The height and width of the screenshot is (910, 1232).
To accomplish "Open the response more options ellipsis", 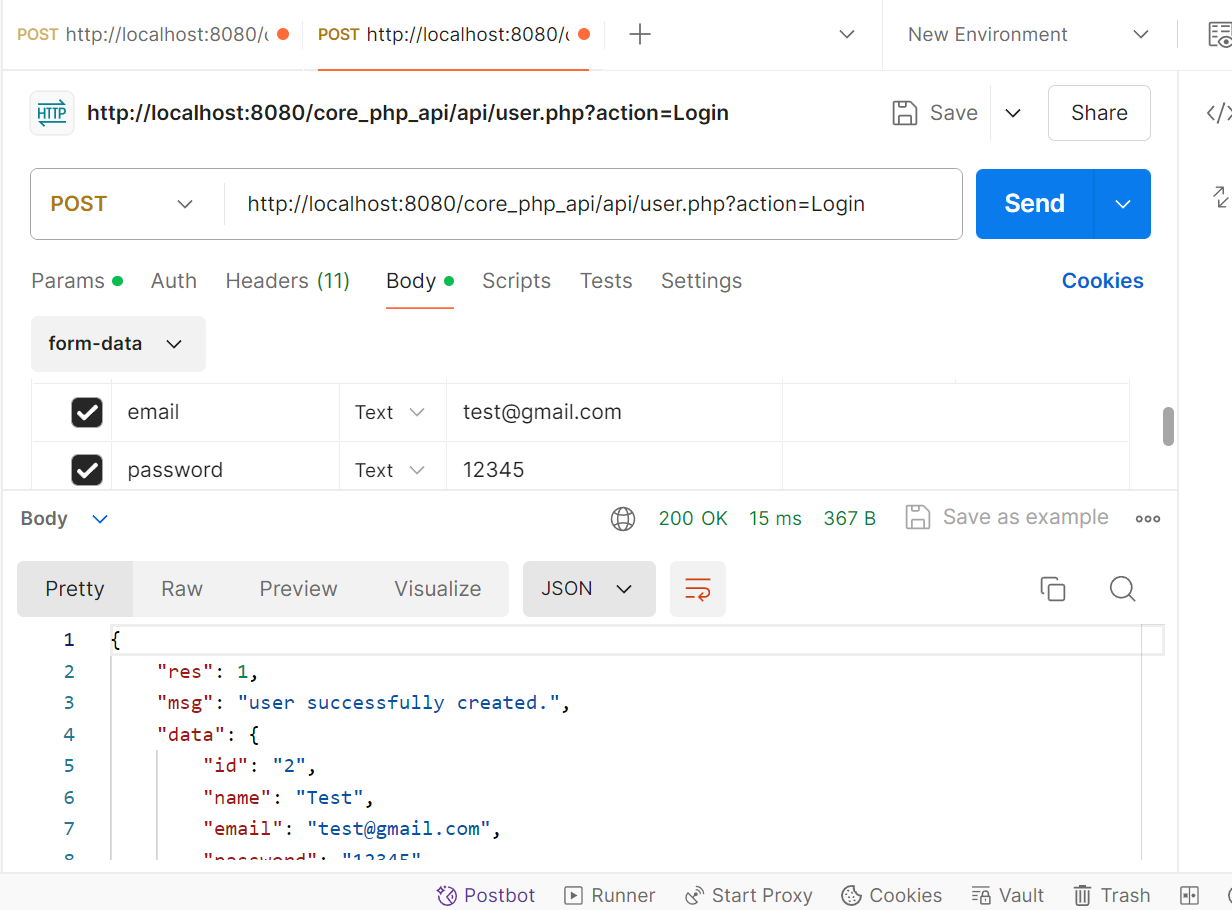I will click(x=1148, y=518).
